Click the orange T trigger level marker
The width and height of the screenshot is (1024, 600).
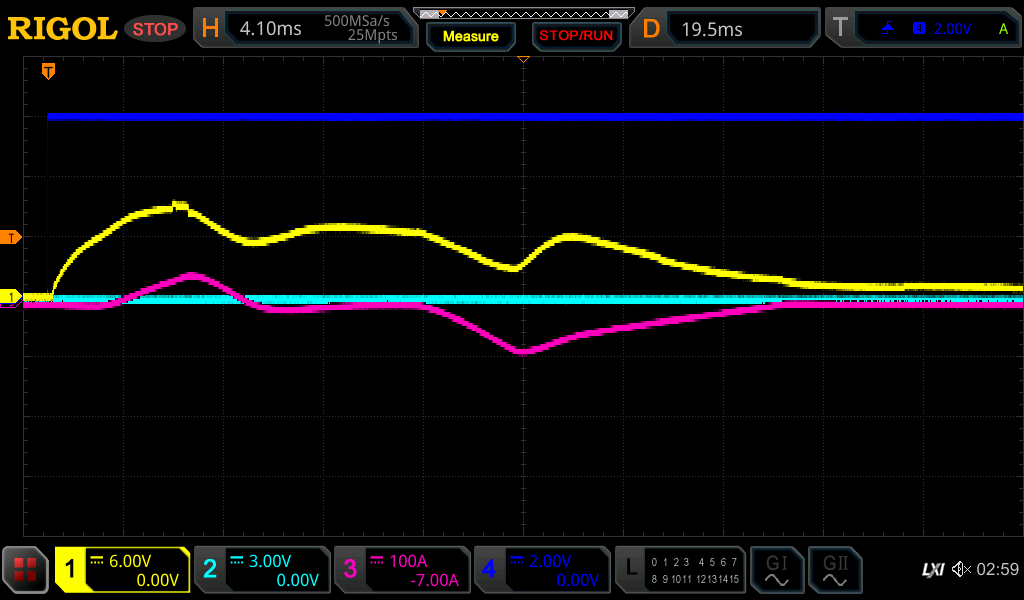(x=11, y=237)
